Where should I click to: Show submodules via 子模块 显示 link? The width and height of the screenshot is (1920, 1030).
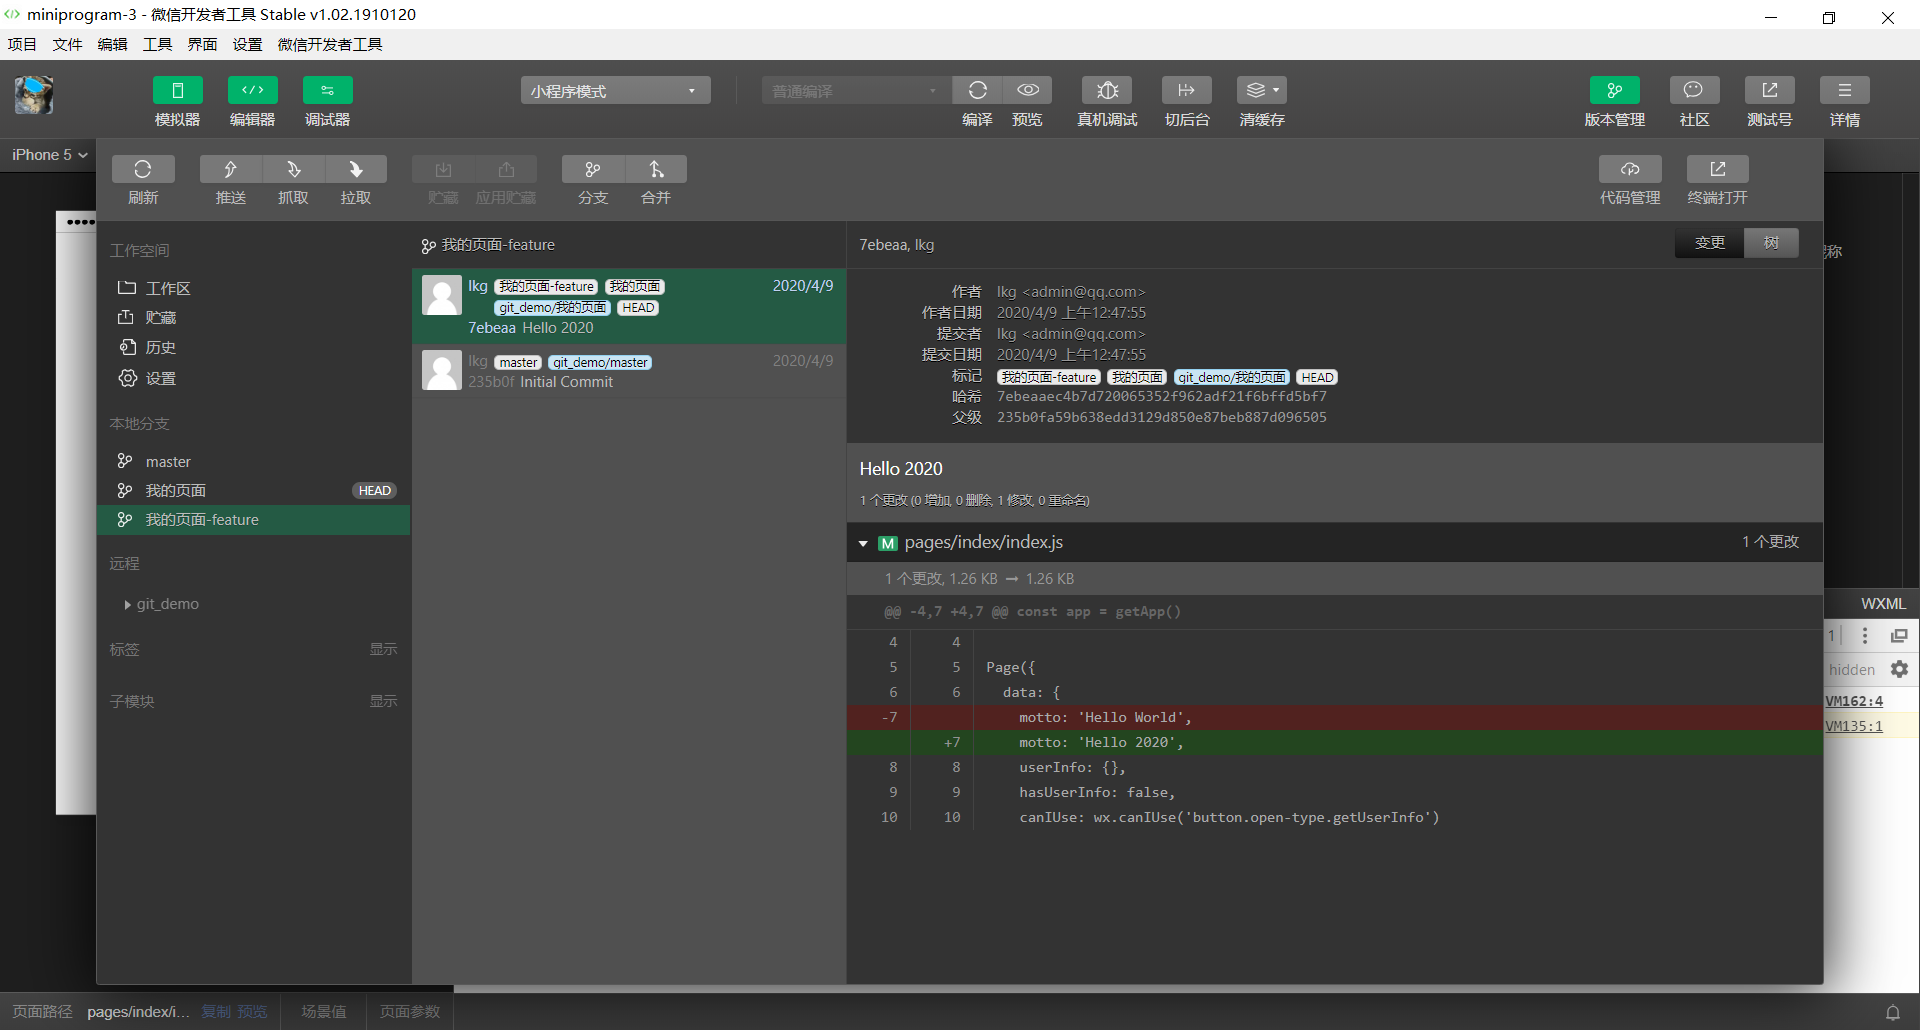pyautogui.click(x=383, y=701)
